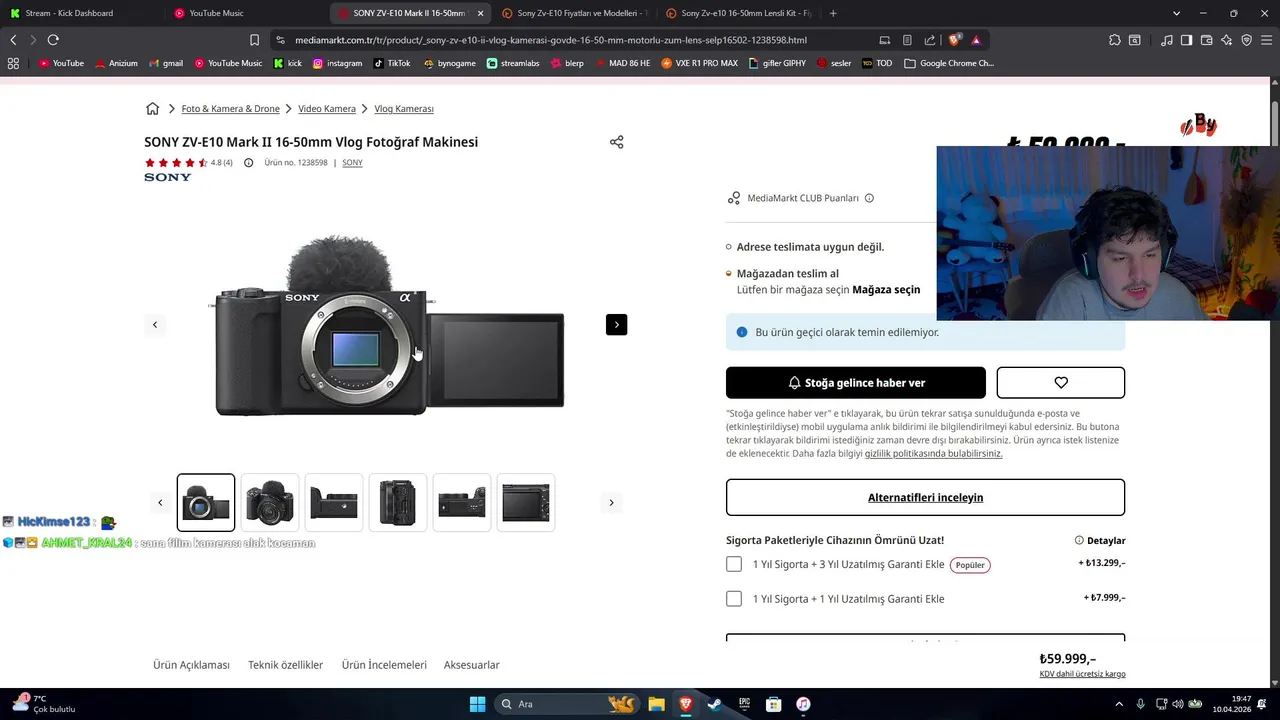Open Steam from the taskbar

(x=714, y=704)
